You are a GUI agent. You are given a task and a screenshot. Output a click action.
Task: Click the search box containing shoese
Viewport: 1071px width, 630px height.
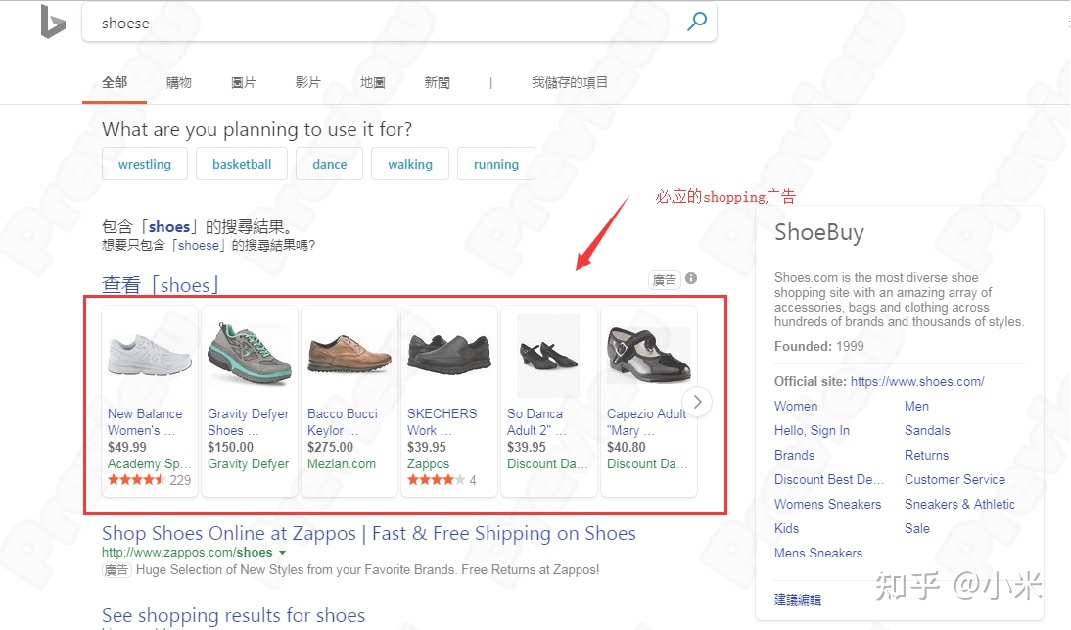tap(399, 23)
